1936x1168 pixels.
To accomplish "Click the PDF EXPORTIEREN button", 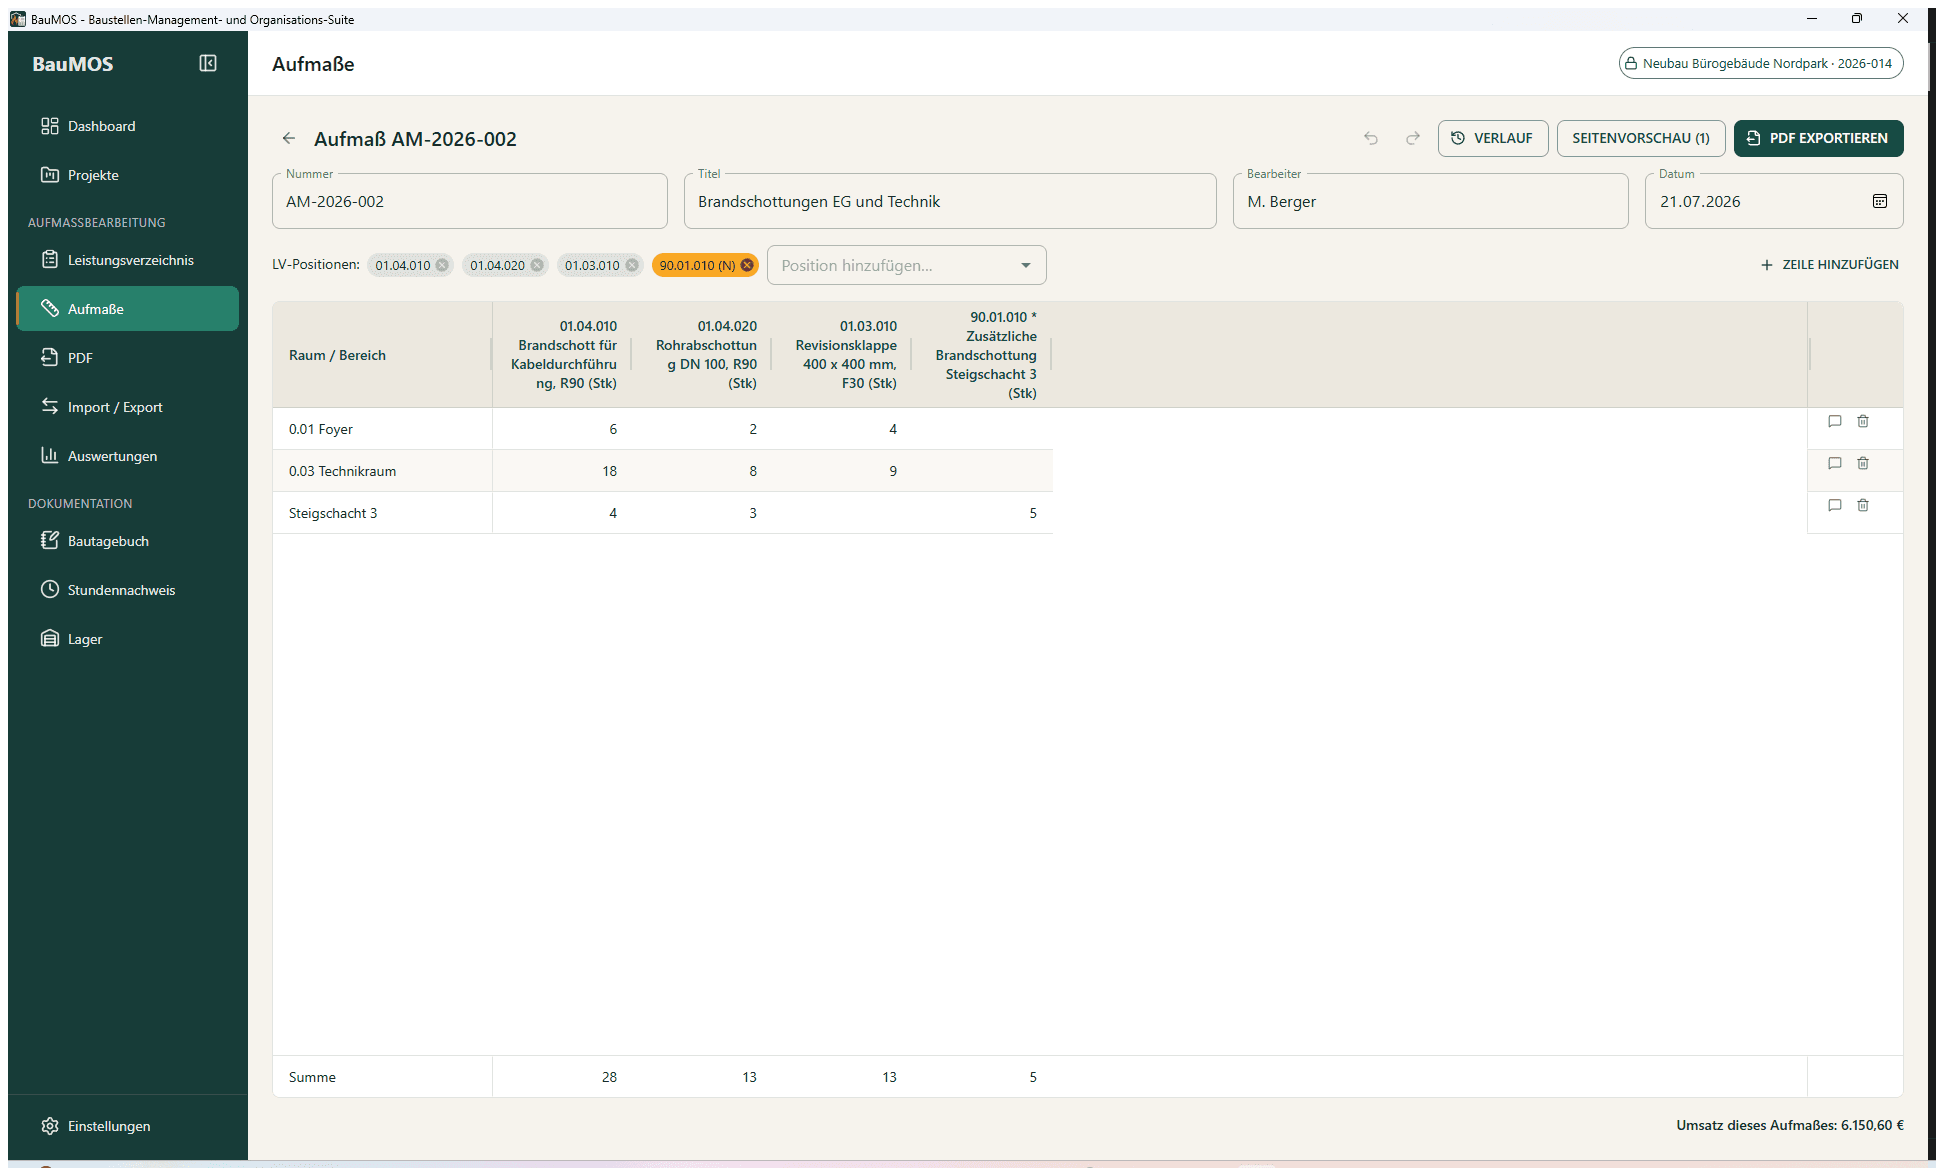I will tap(1818, 138).
